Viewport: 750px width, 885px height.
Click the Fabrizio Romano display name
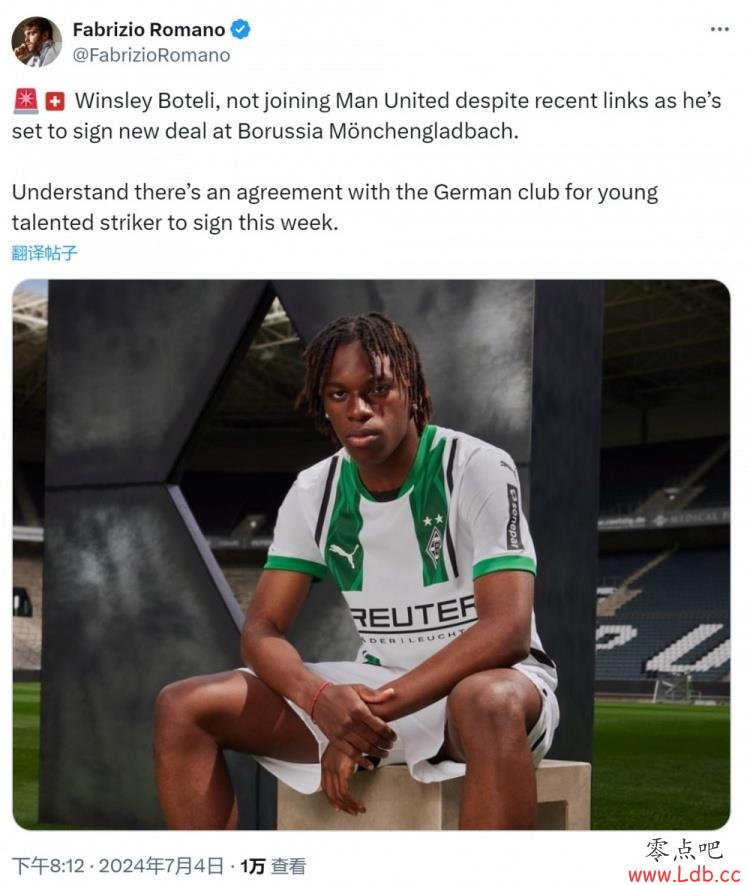coord(149,29)
